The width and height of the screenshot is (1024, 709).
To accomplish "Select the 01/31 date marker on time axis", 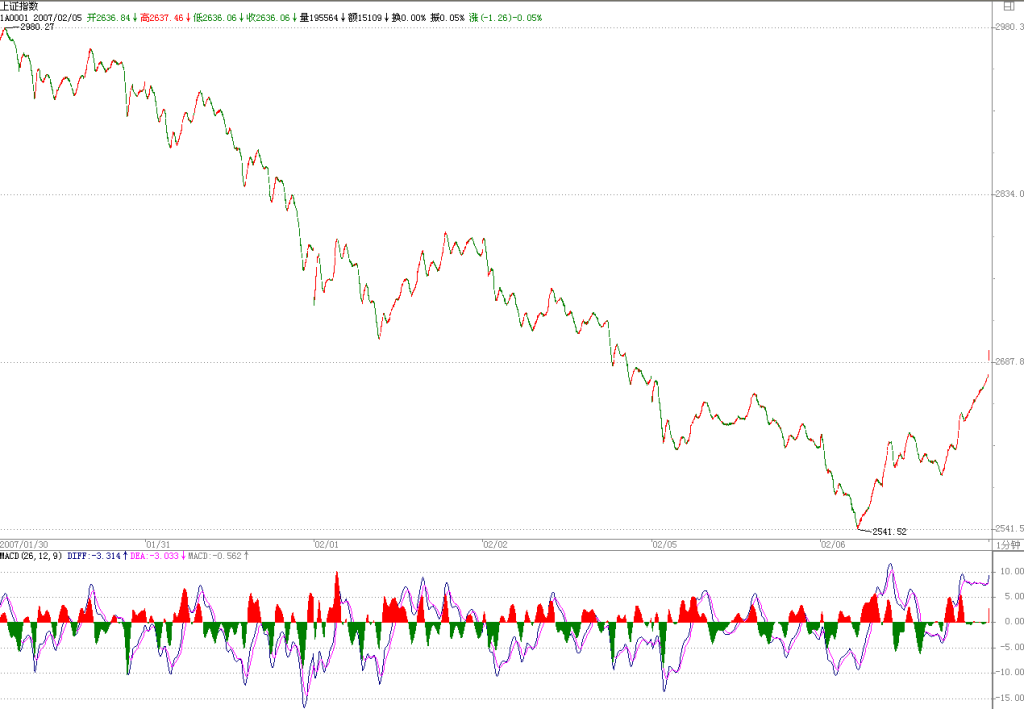I will pyautogui.click(x=157, y=544).
